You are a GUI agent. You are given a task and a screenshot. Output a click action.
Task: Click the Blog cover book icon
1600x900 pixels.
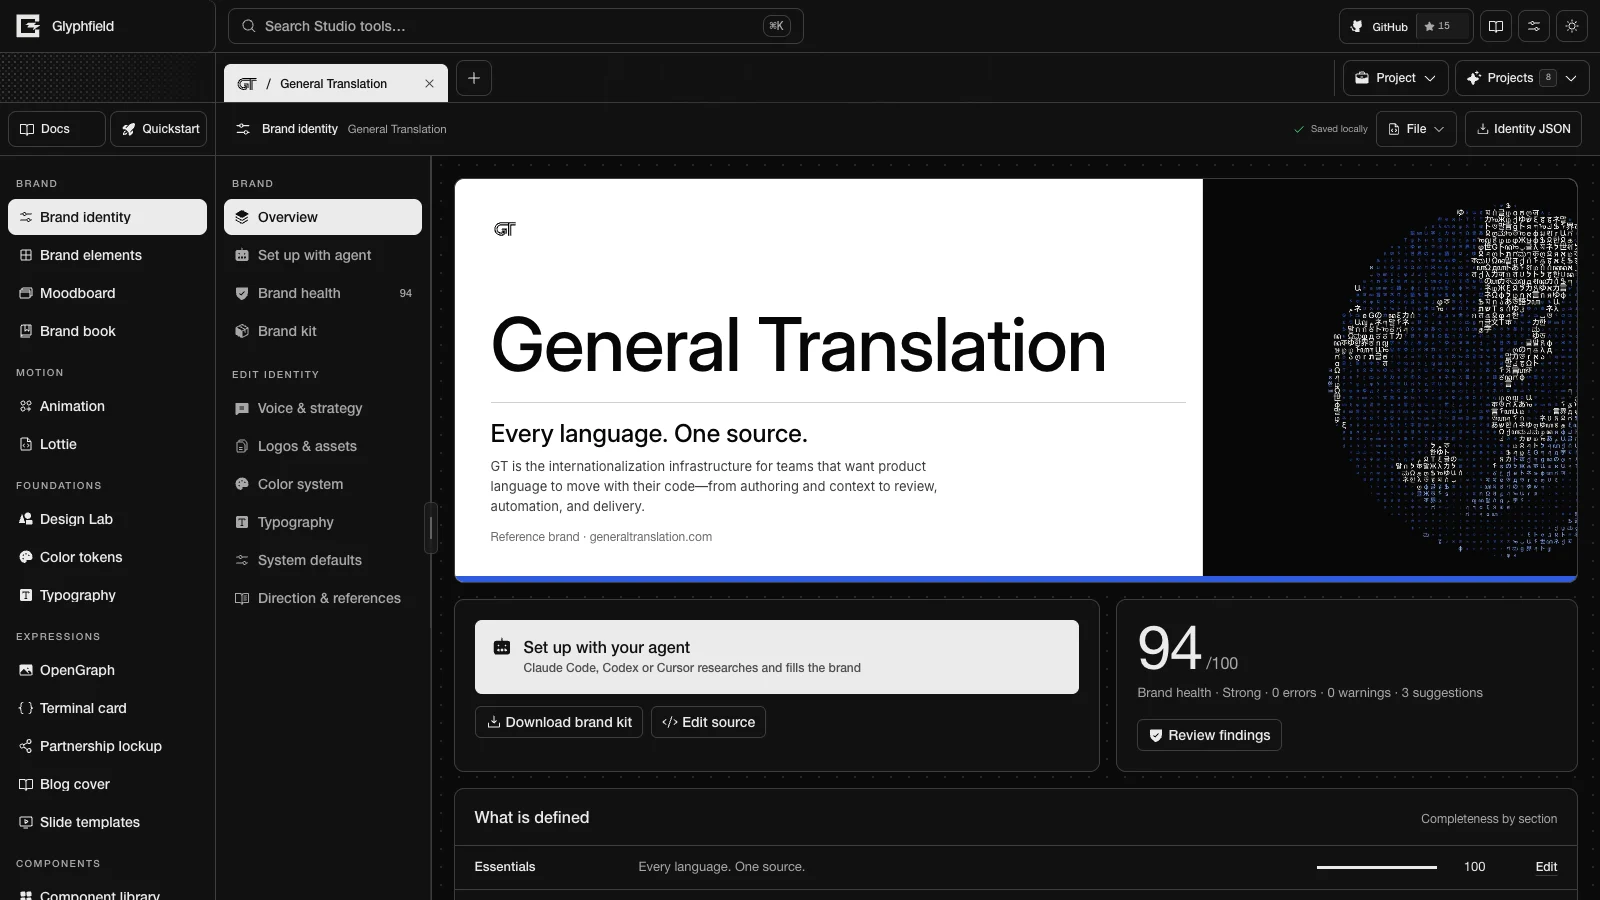[x=26, y=784]
